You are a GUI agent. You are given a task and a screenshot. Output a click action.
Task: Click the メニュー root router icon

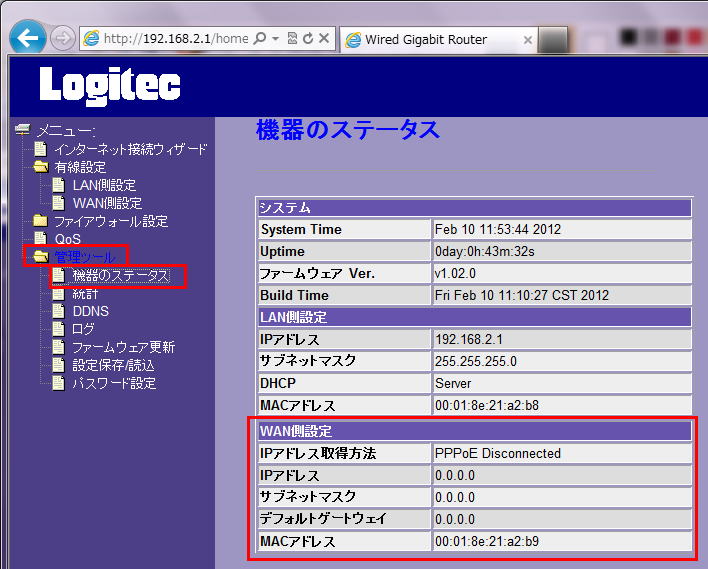click(22, 130)
